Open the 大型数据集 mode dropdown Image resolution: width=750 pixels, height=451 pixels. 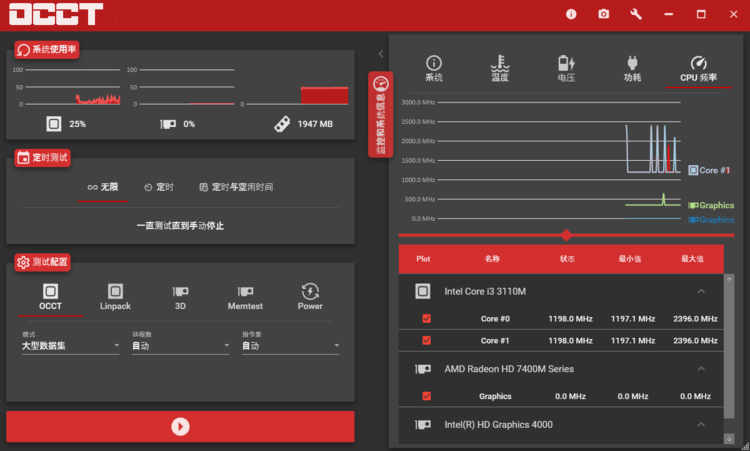pyautogui.click(x=70, y=346)
